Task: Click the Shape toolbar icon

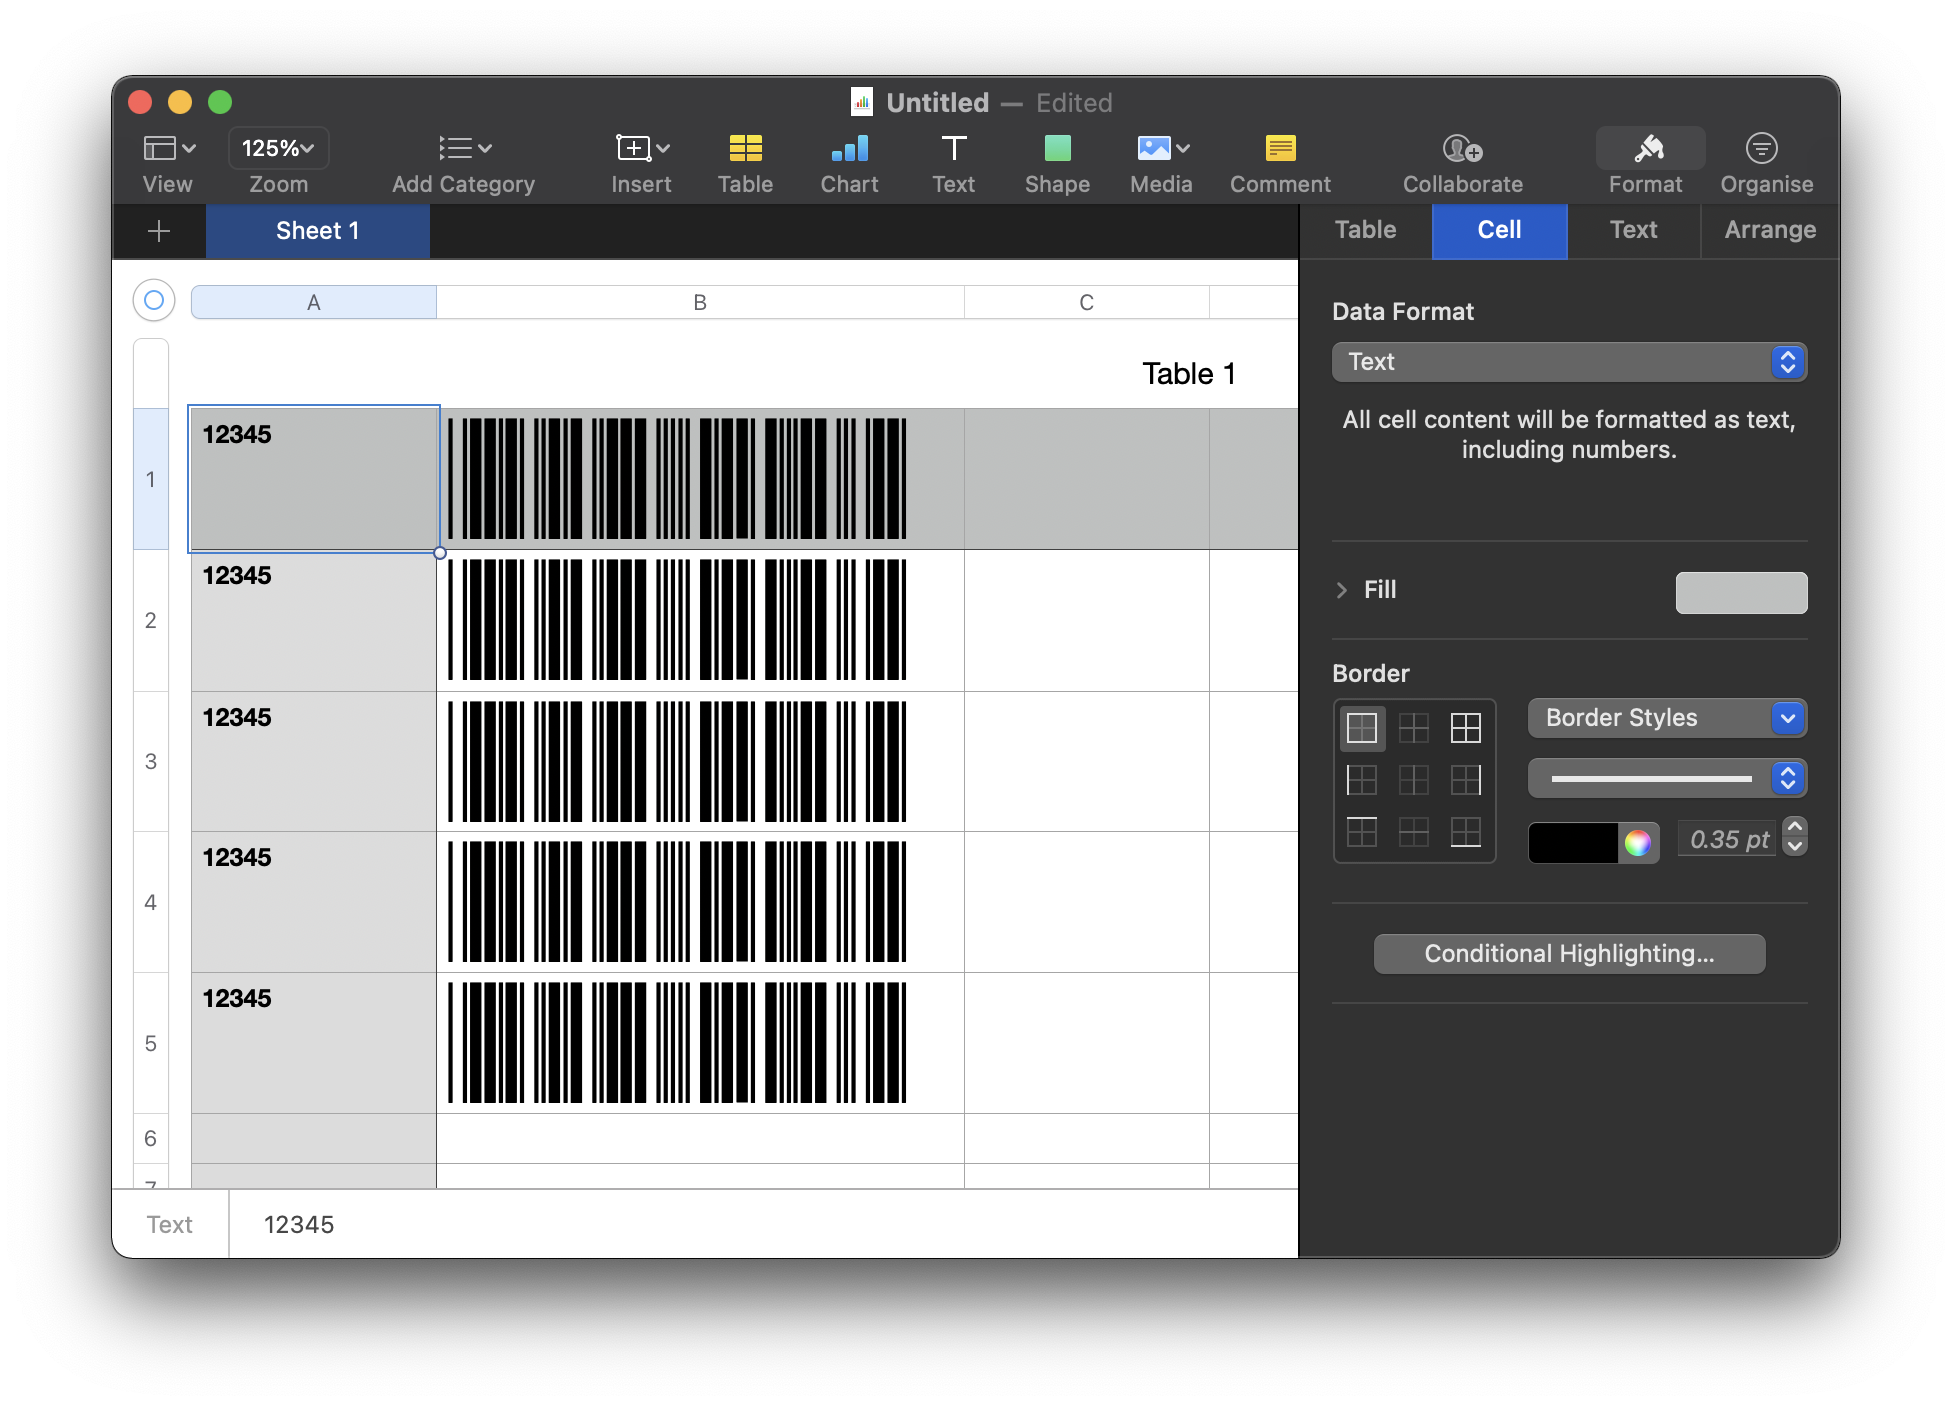Action: 1057,149
